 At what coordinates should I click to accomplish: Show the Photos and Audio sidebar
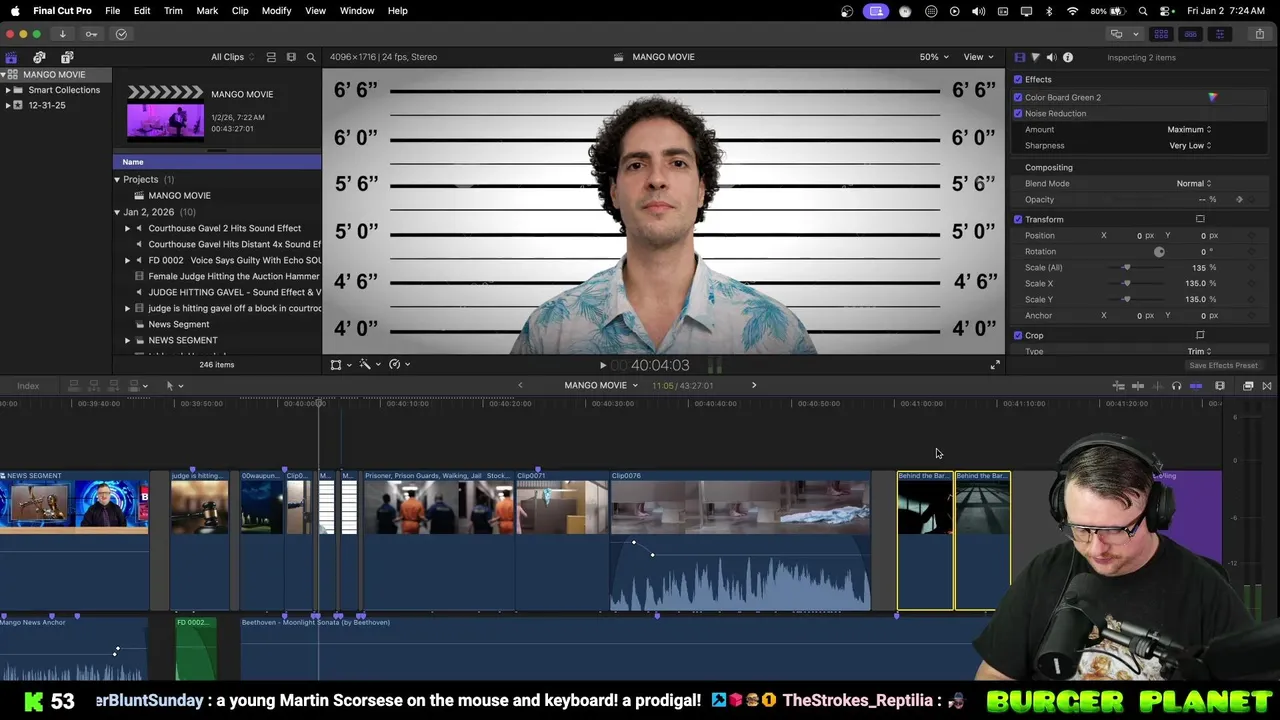pos(39,57)
